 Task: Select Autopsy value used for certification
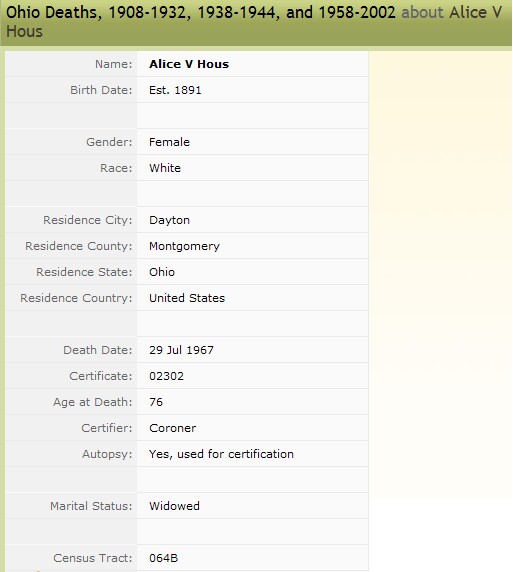coord(221,454)
